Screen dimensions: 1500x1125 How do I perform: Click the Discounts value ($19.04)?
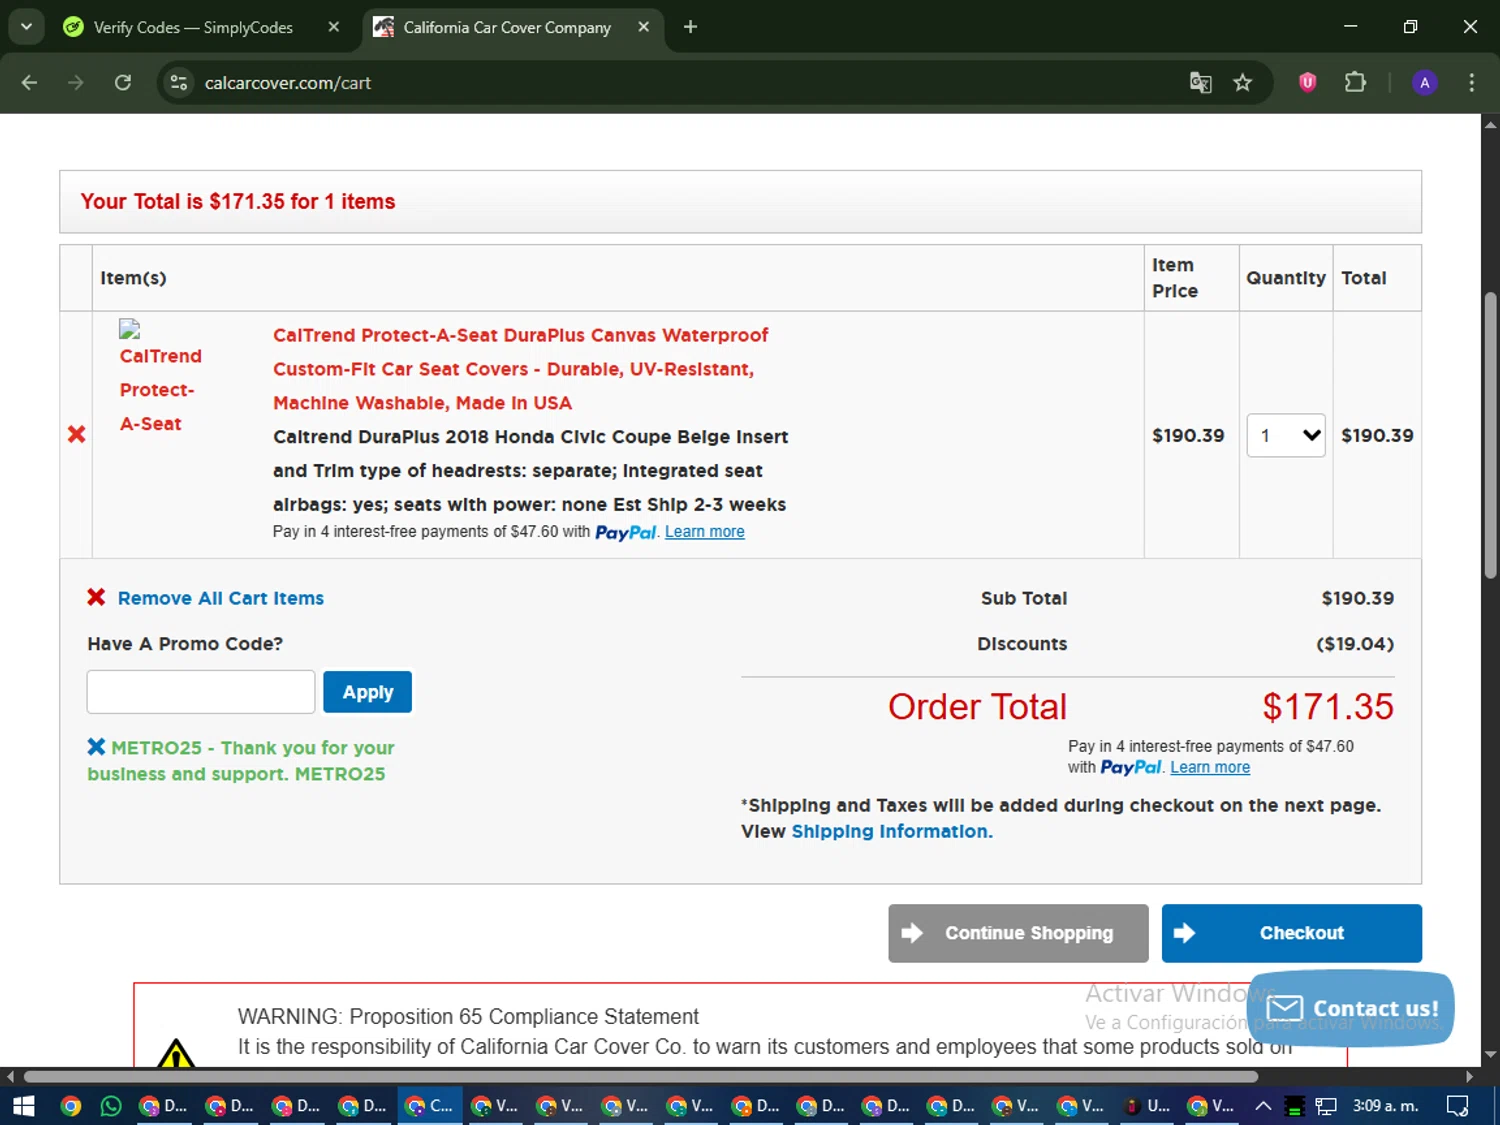[1355, 644]
